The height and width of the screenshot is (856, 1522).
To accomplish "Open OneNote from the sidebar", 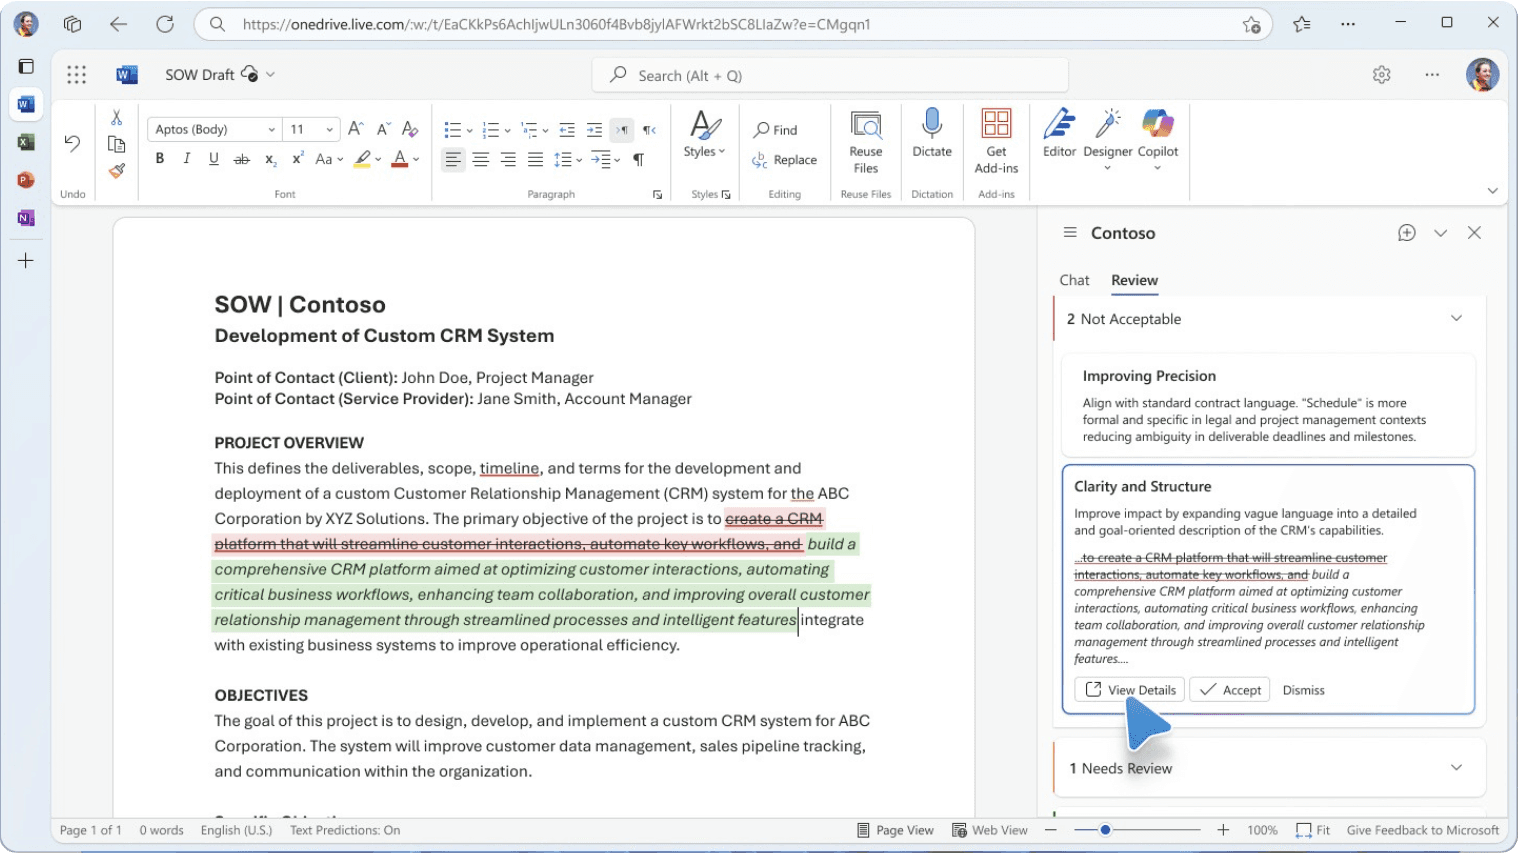I will tap(26, 218).
